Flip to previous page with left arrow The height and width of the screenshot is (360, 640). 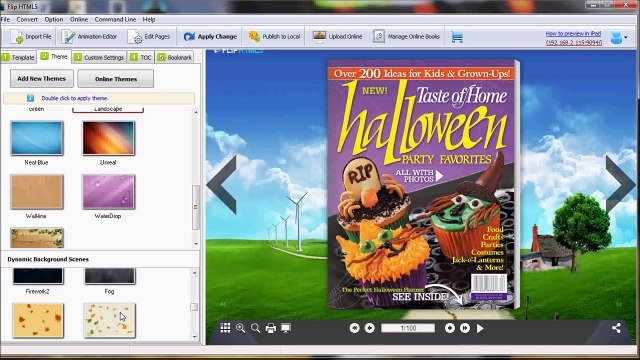click(x=222, y=184)
